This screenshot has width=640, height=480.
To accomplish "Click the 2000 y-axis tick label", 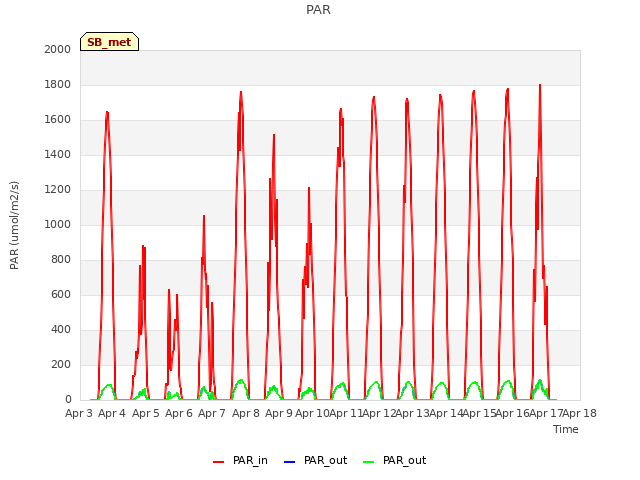I will pyautogui.click(x=58, y=49).
